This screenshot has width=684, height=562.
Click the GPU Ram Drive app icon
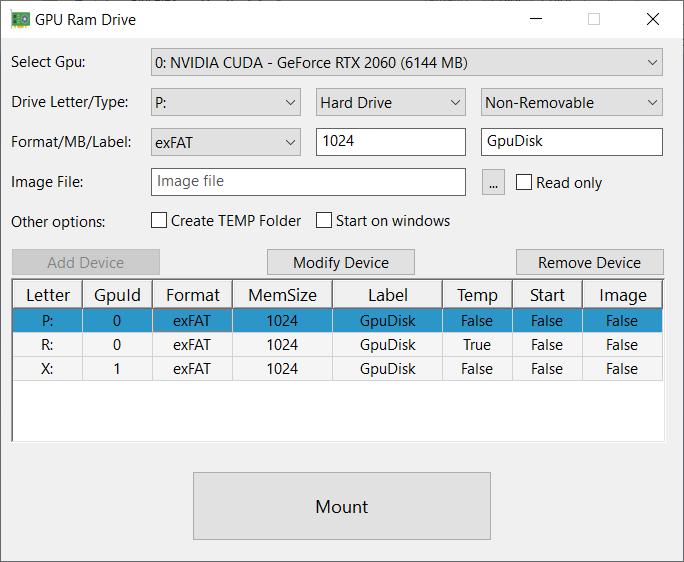(20, 19)
